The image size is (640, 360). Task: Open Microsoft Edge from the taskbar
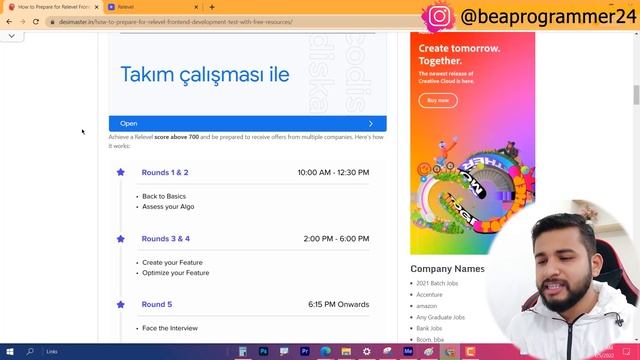325,351
